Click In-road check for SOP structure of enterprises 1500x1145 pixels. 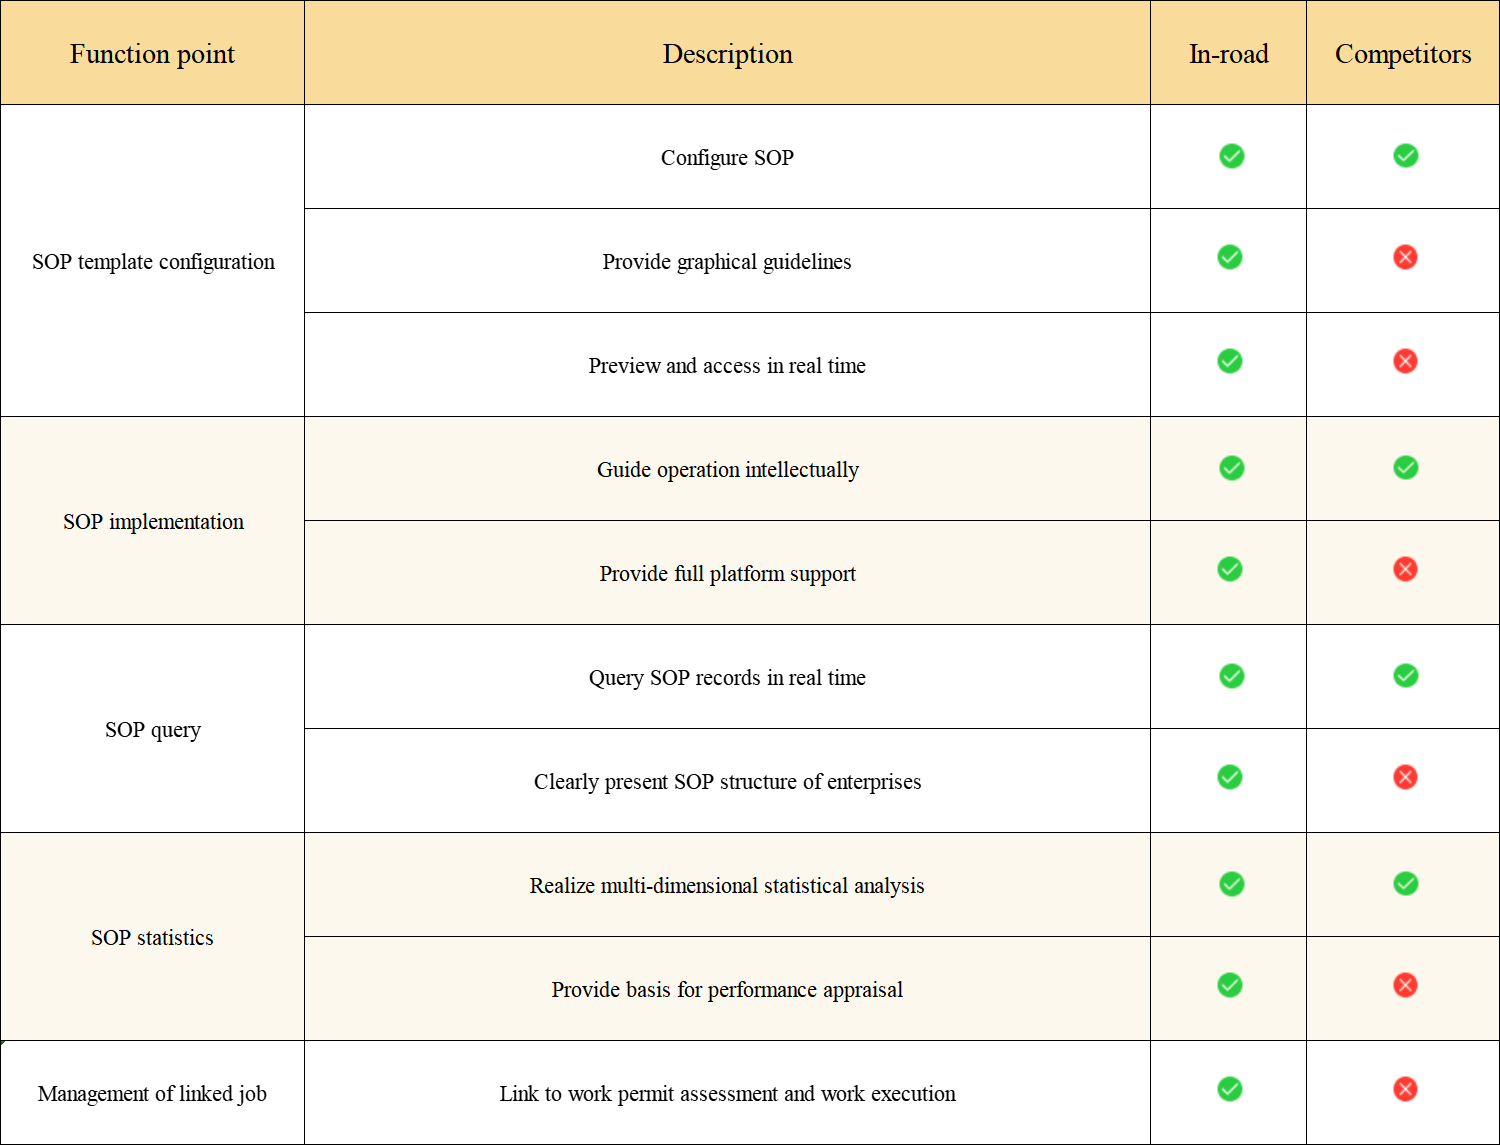[x=1230, y=777]
